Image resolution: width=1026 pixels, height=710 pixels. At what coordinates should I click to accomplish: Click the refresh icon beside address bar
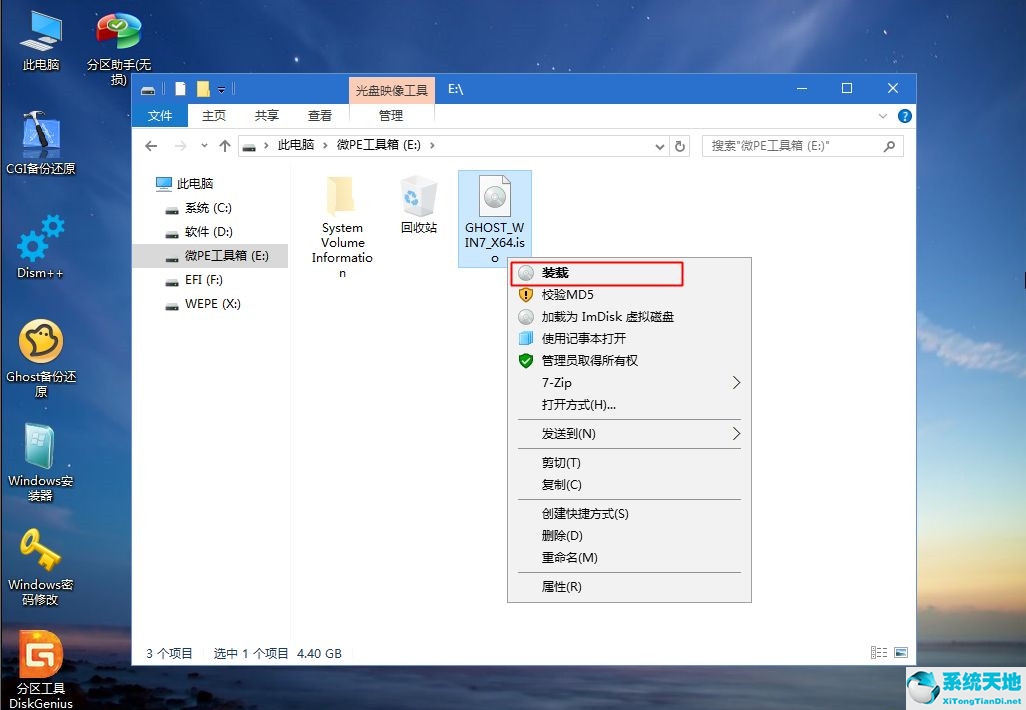click(x=681, y=145)
